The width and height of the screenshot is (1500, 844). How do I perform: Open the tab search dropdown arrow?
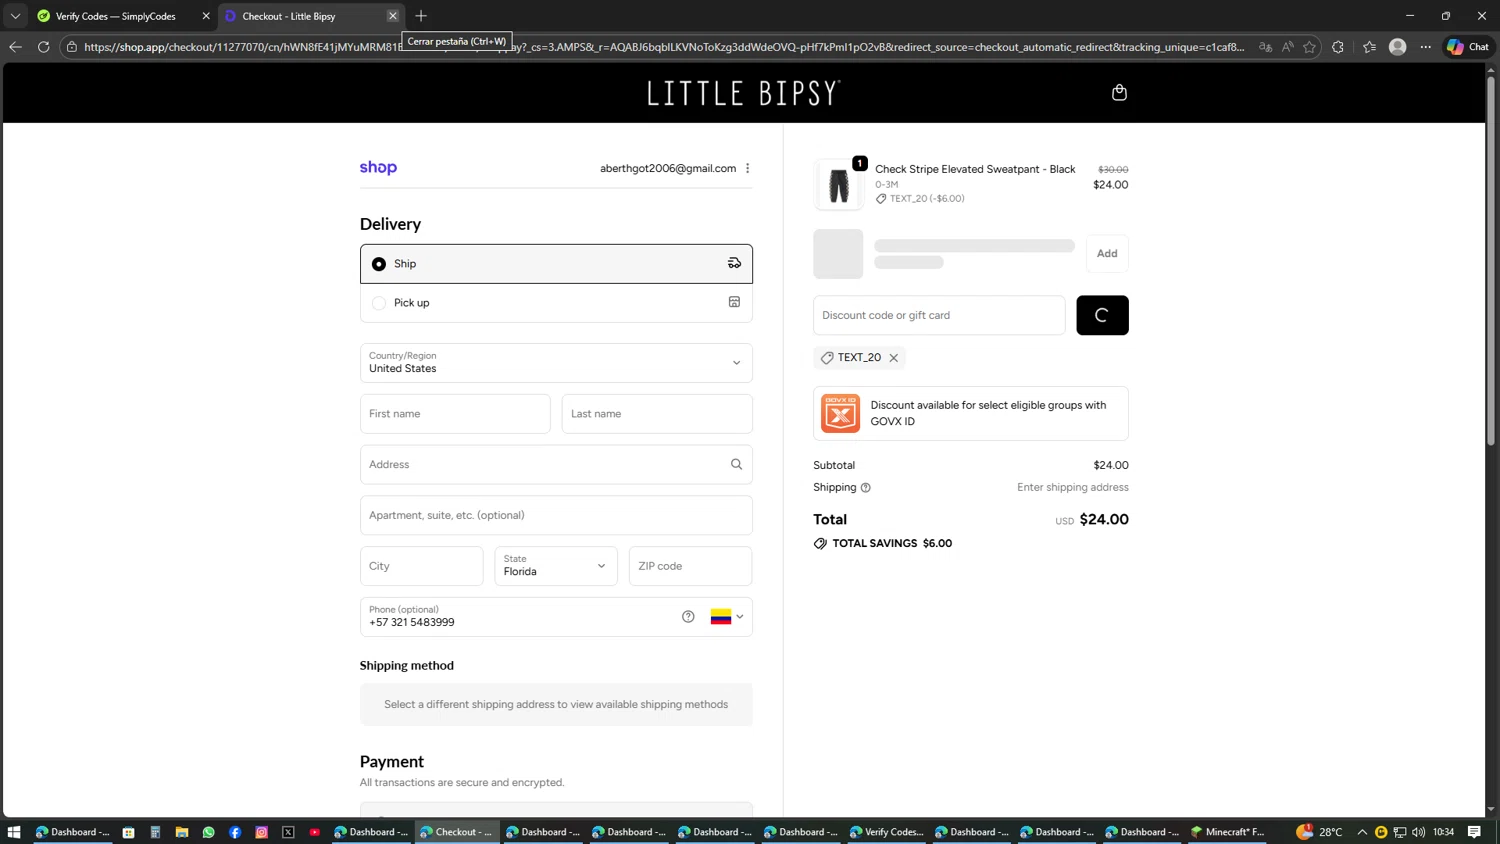[15, 16]
